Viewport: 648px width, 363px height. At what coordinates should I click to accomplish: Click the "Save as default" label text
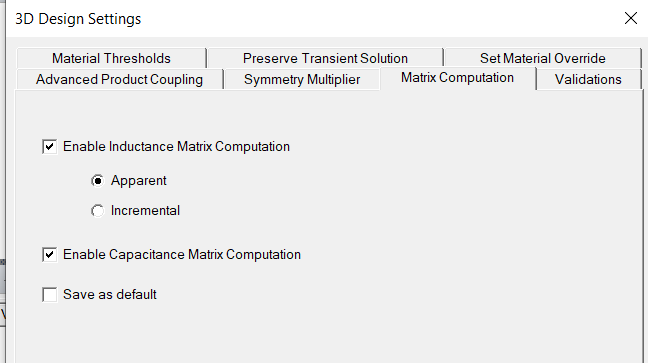click(110, 294)
